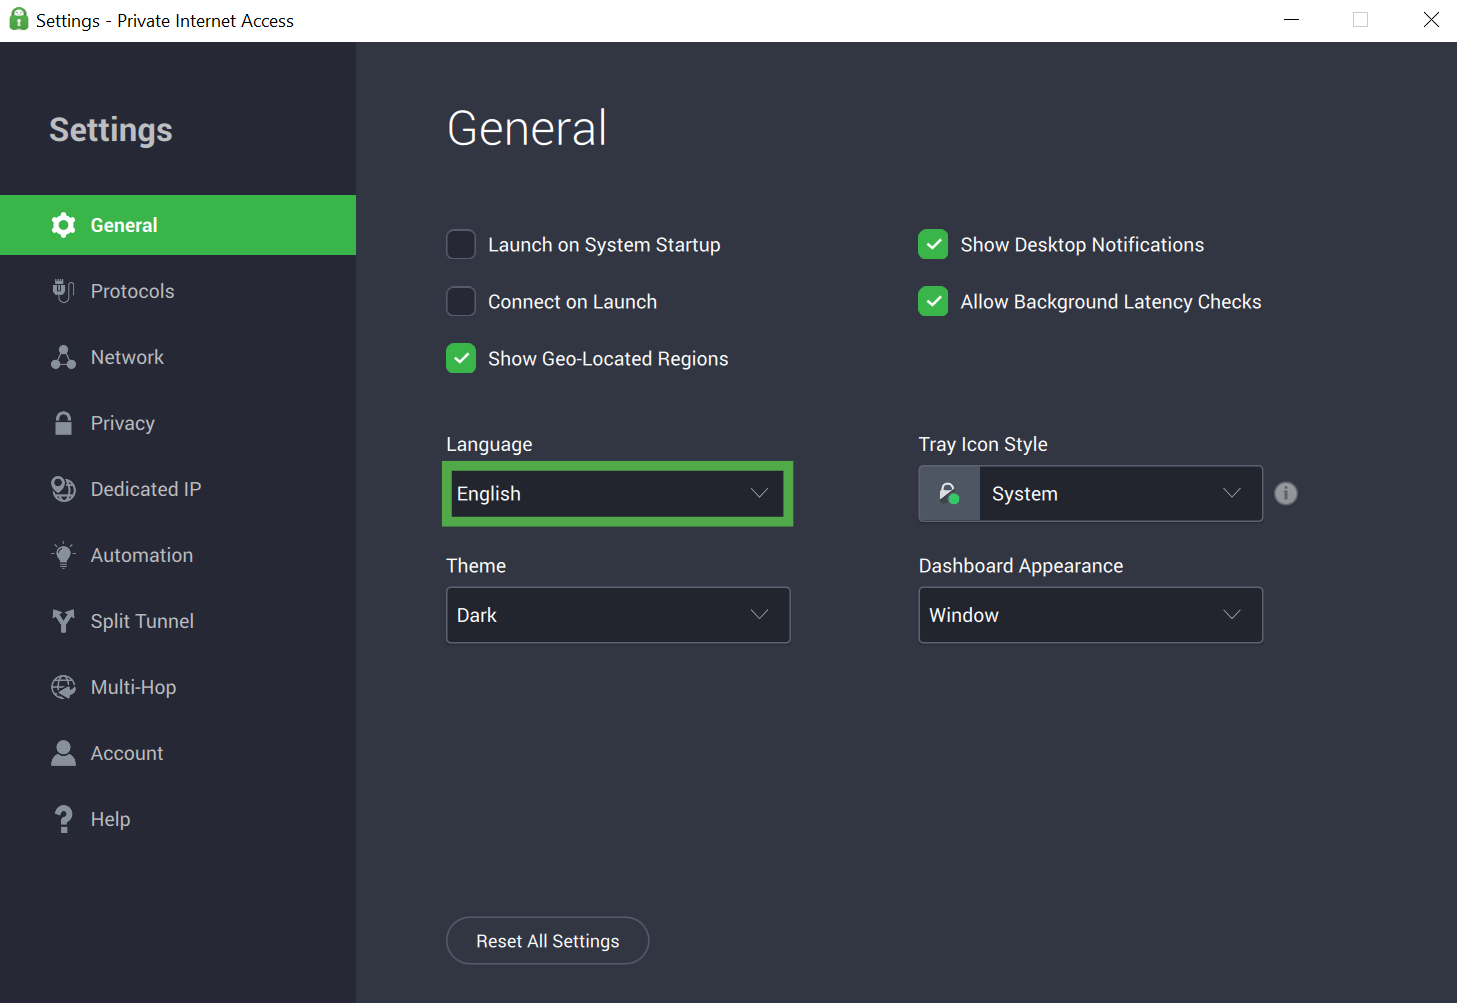
Task: Click the Account person icon
Action: pyautogui.click(x=63, y=753)
